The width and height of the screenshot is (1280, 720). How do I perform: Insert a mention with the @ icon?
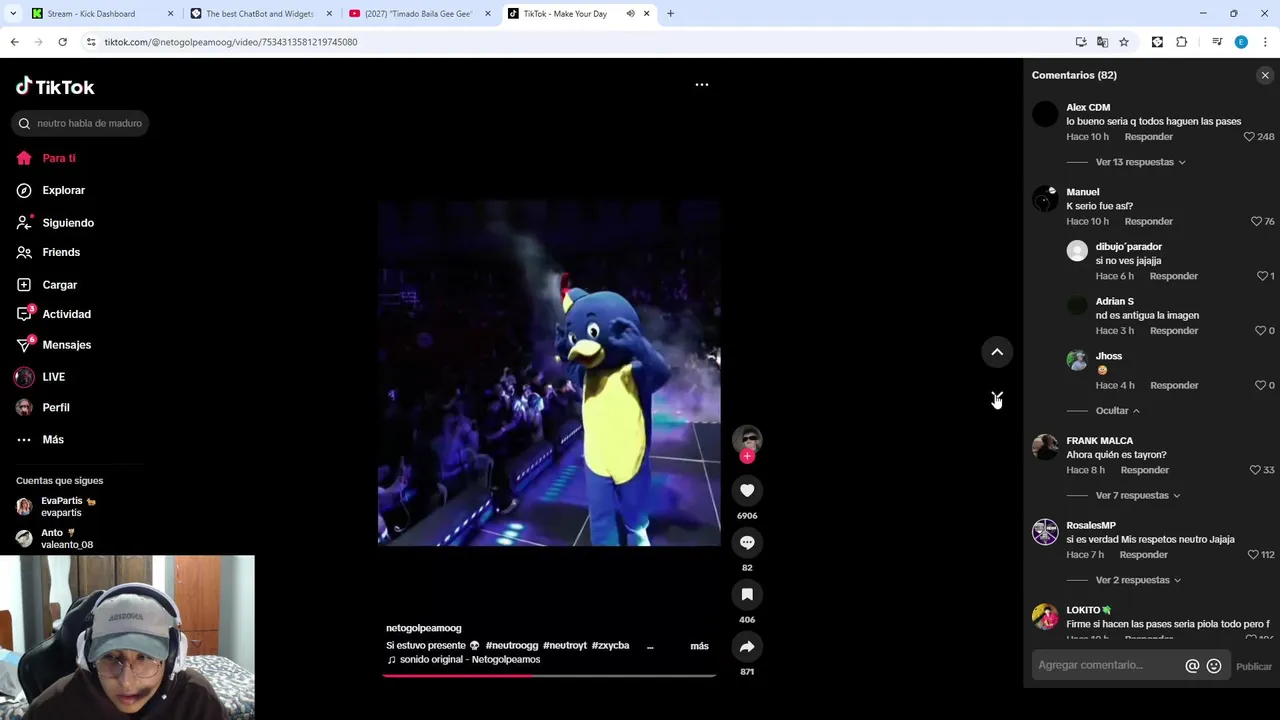[1192, 666]
